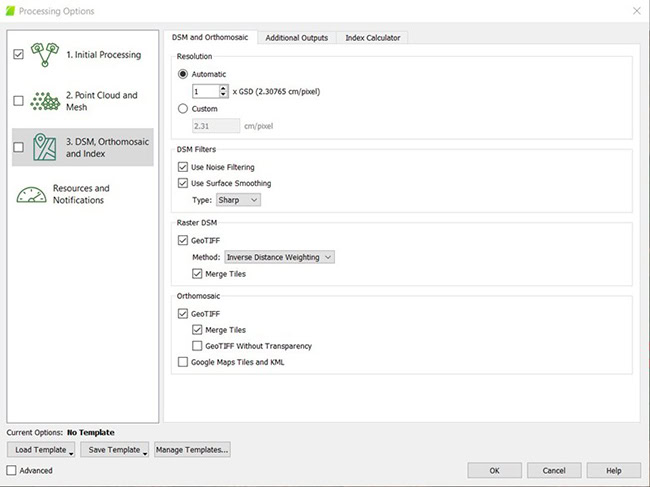
Task: Click the DSM Orthomosaic map icon
Action: (x=45, y=147)
